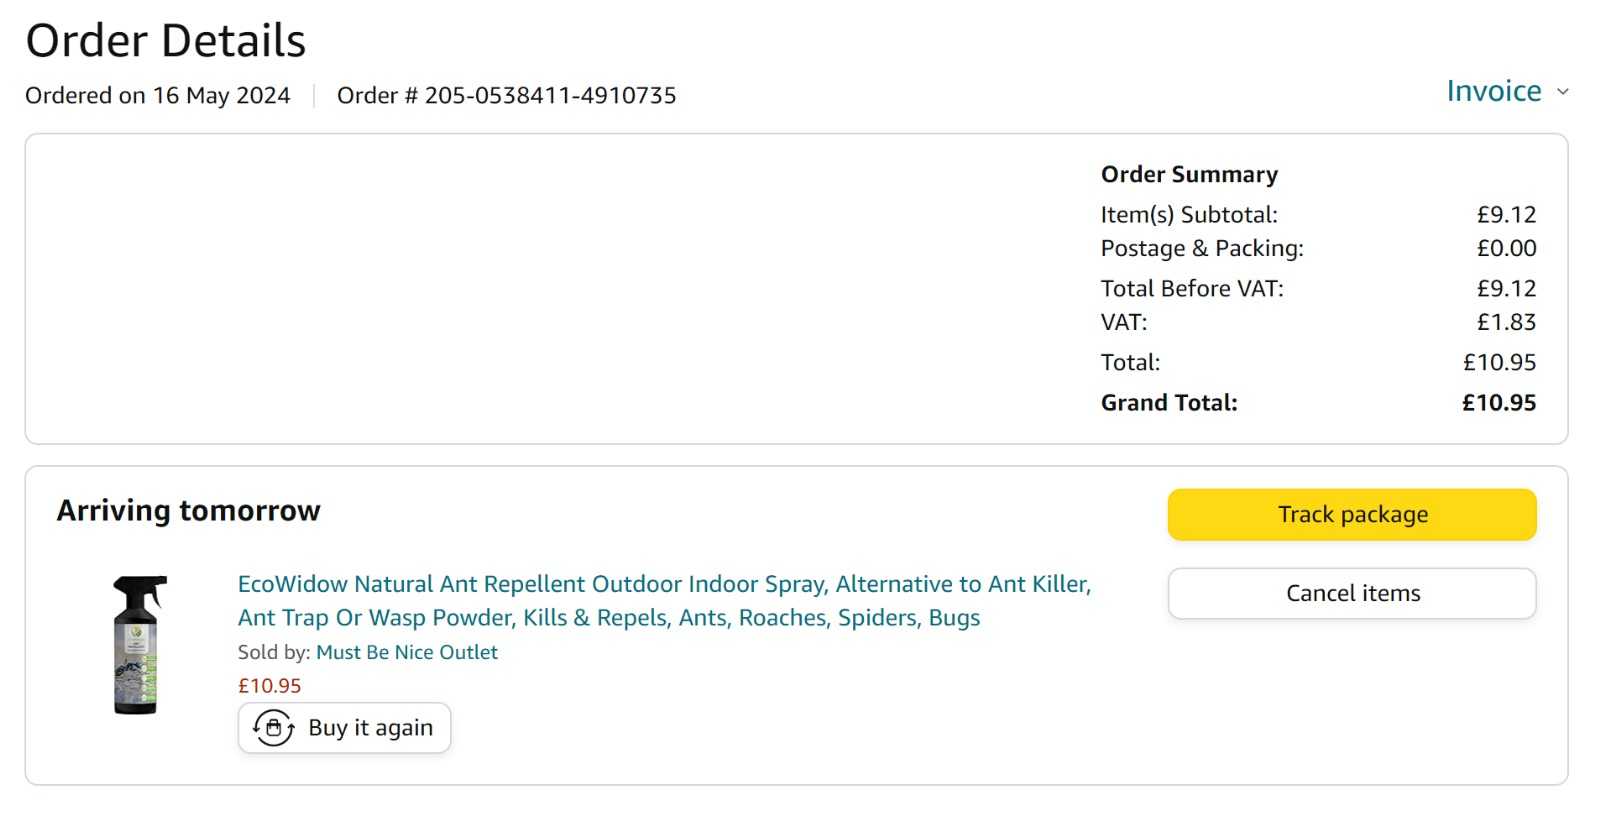
Task: Click the red £10.95 item price
Action: (269, 686)
